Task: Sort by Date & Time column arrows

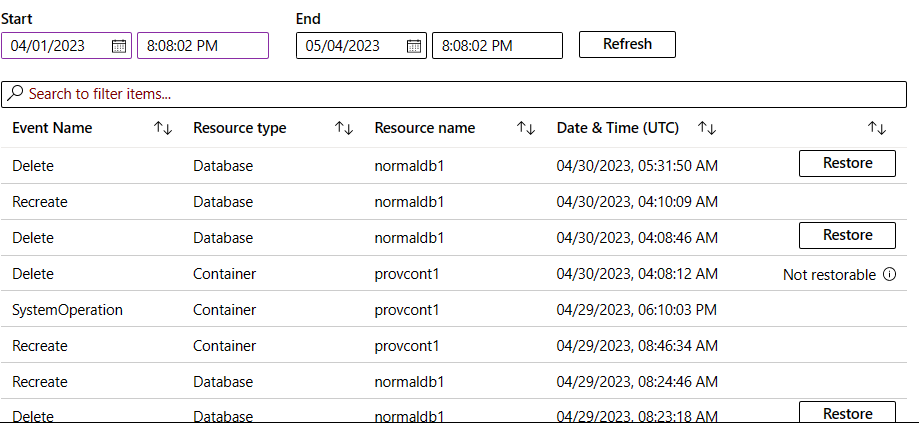Action: click(707, 128)
